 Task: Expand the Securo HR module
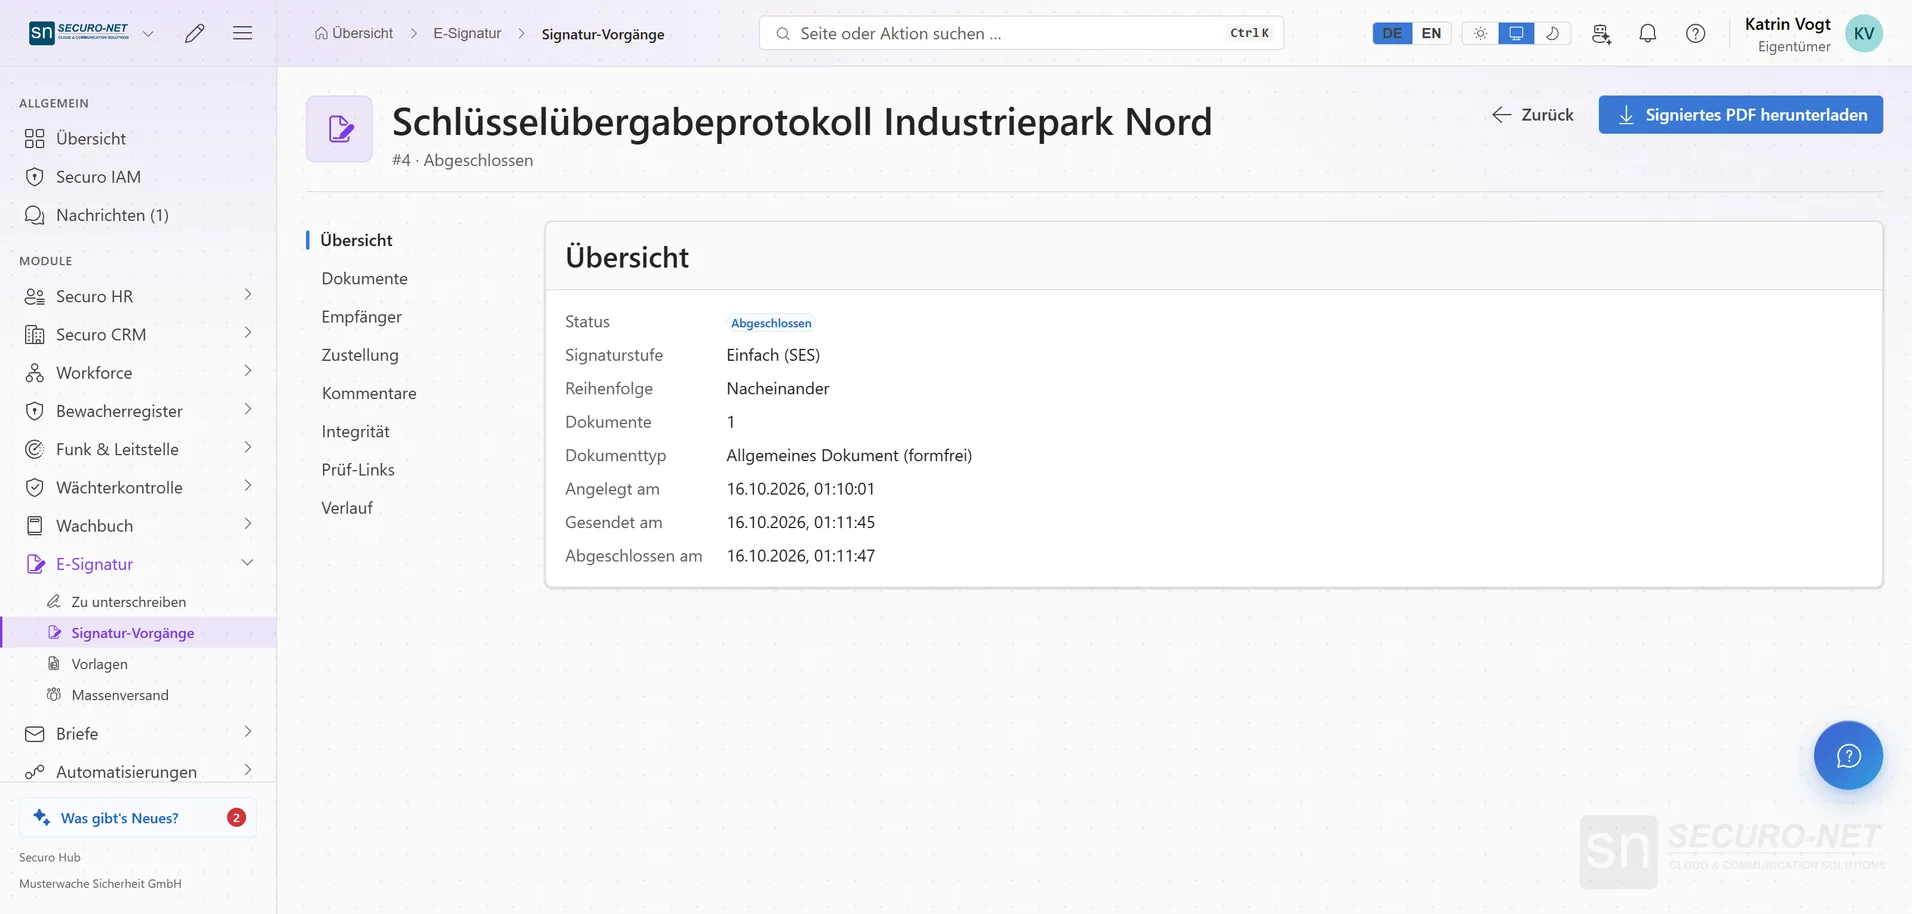coord(138,296)
